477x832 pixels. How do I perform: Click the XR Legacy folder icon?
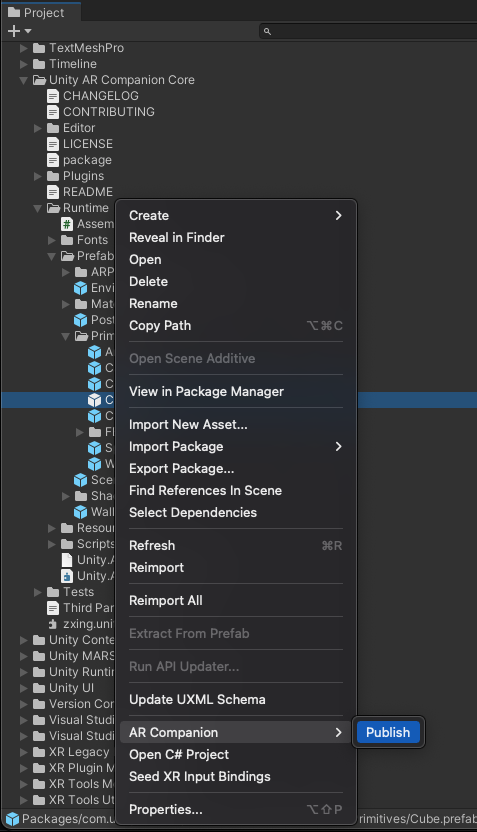pos(39,752)
